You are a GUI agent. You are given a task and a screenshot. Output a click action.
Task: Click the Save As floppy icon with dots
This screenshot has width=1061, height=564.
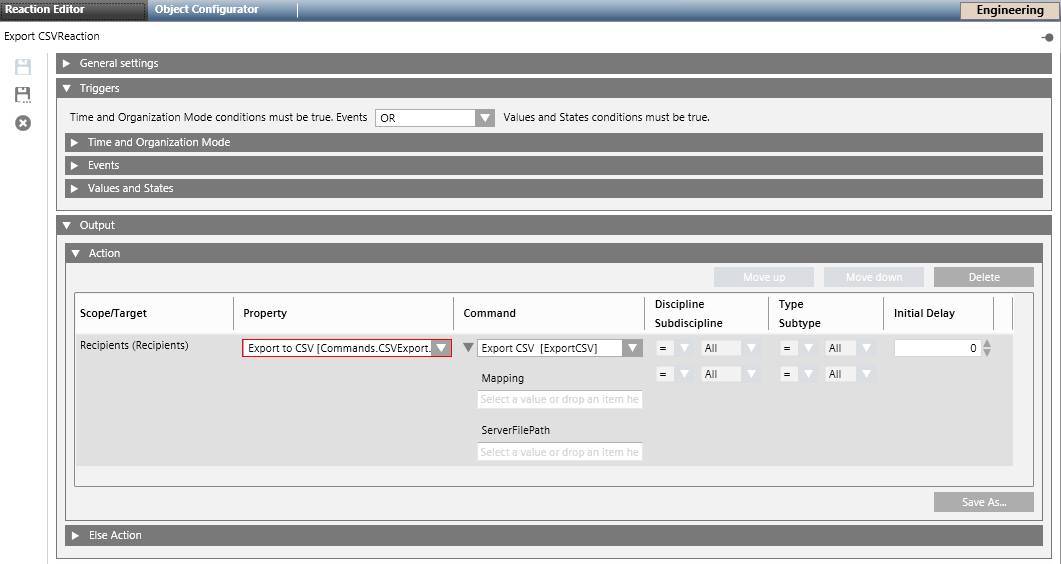pos(22,95)
